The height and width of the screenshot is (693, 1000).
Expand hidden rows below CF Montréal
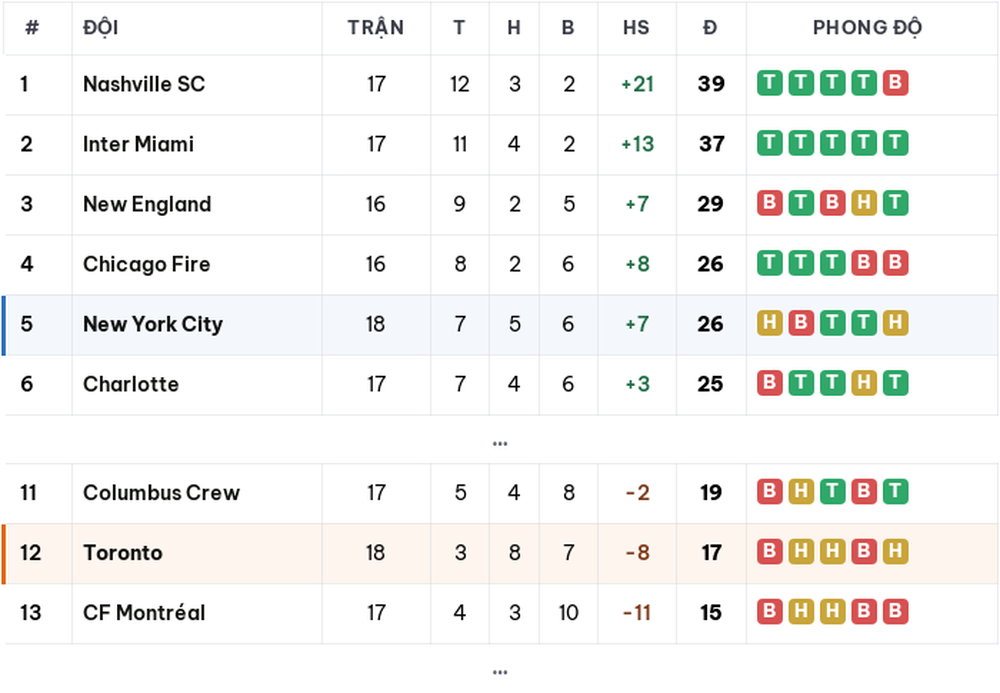pos(500,672)
